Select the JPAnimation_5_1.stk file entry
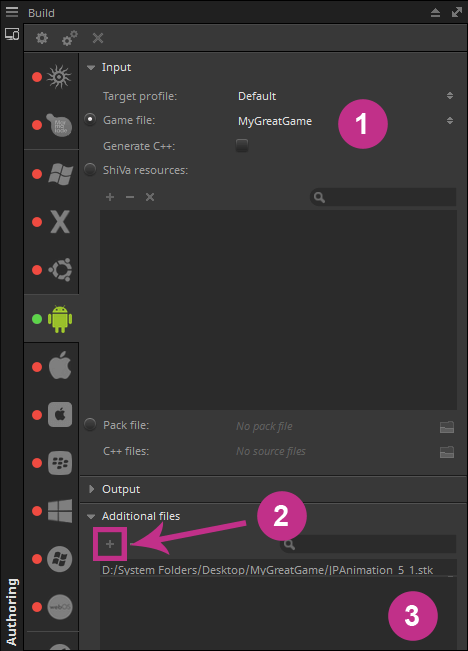Screen dimensions: 468x651 [267, 570]
